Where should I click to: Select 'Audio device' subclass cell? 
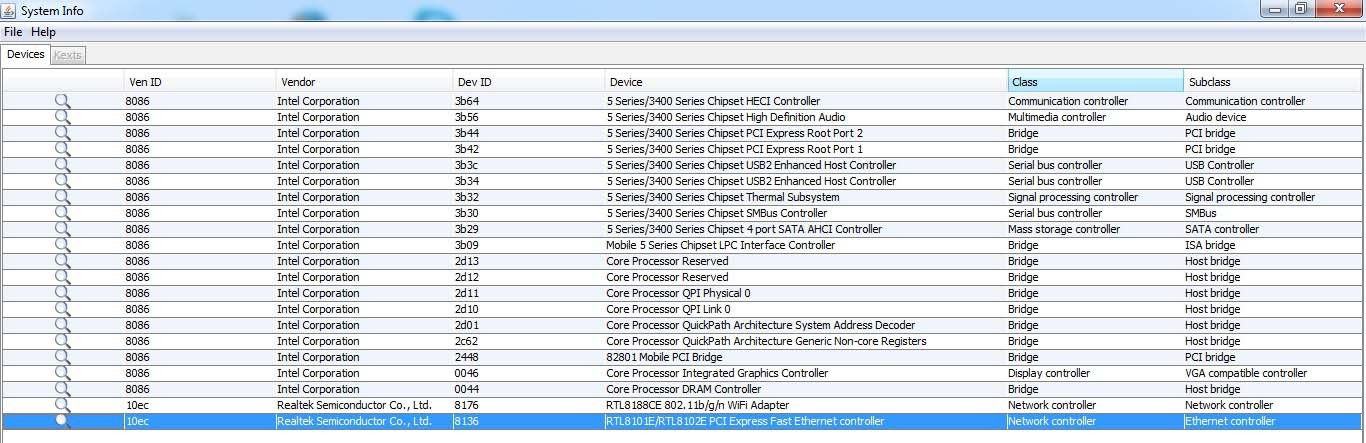coord(1273,117)
